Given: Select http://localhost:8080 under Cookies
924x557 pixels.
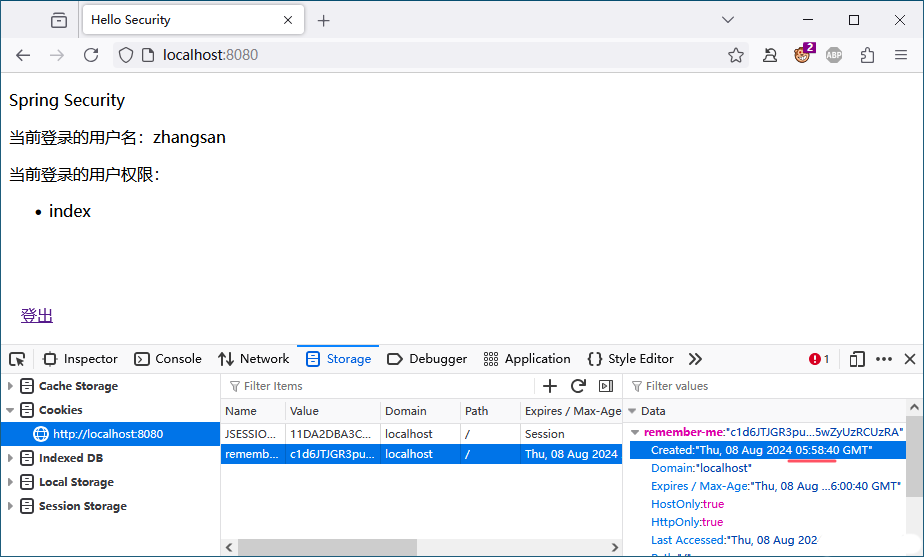Looking at the screenshot, I should tap(110, 434).
